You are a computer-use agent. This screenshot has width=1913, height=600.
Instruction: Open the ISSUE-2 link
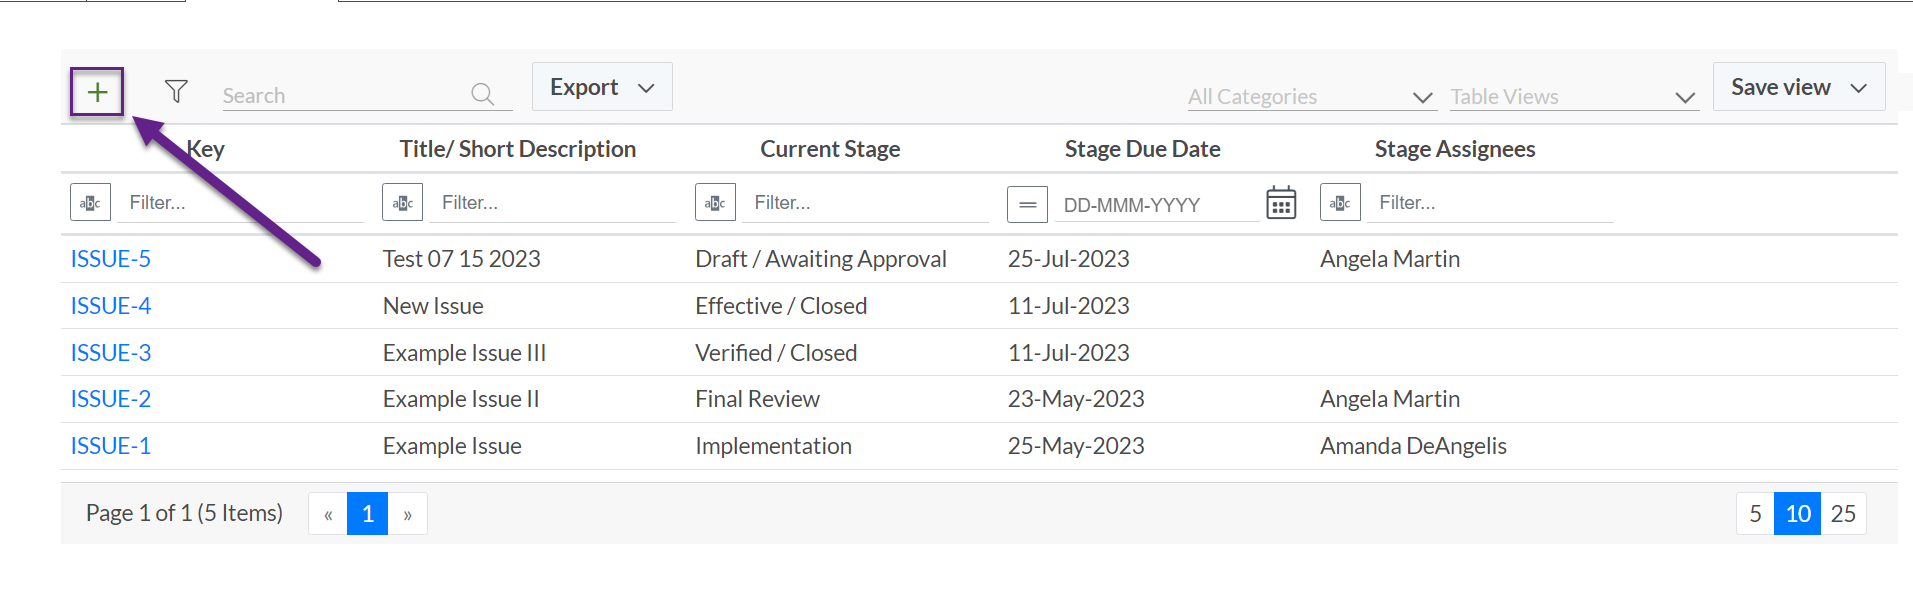111,399
